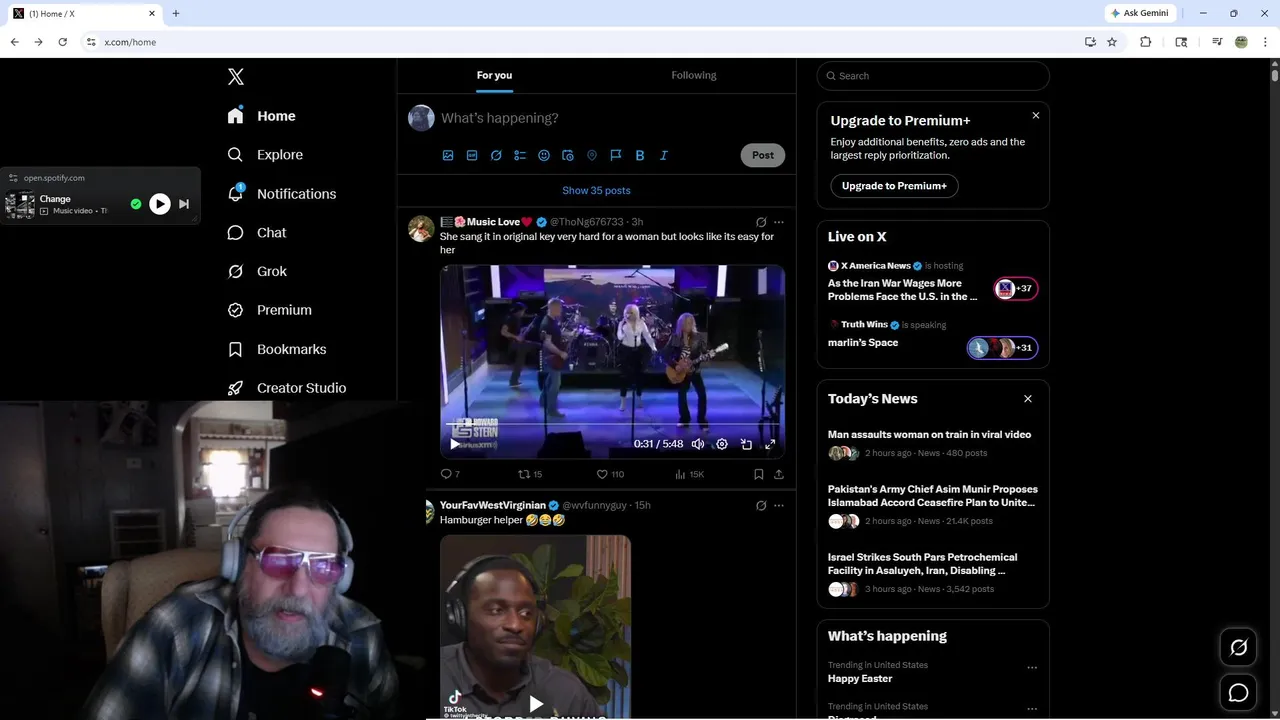
Task: Show 35 new posts
Action: pyautogui.click(x=596, y=191)
